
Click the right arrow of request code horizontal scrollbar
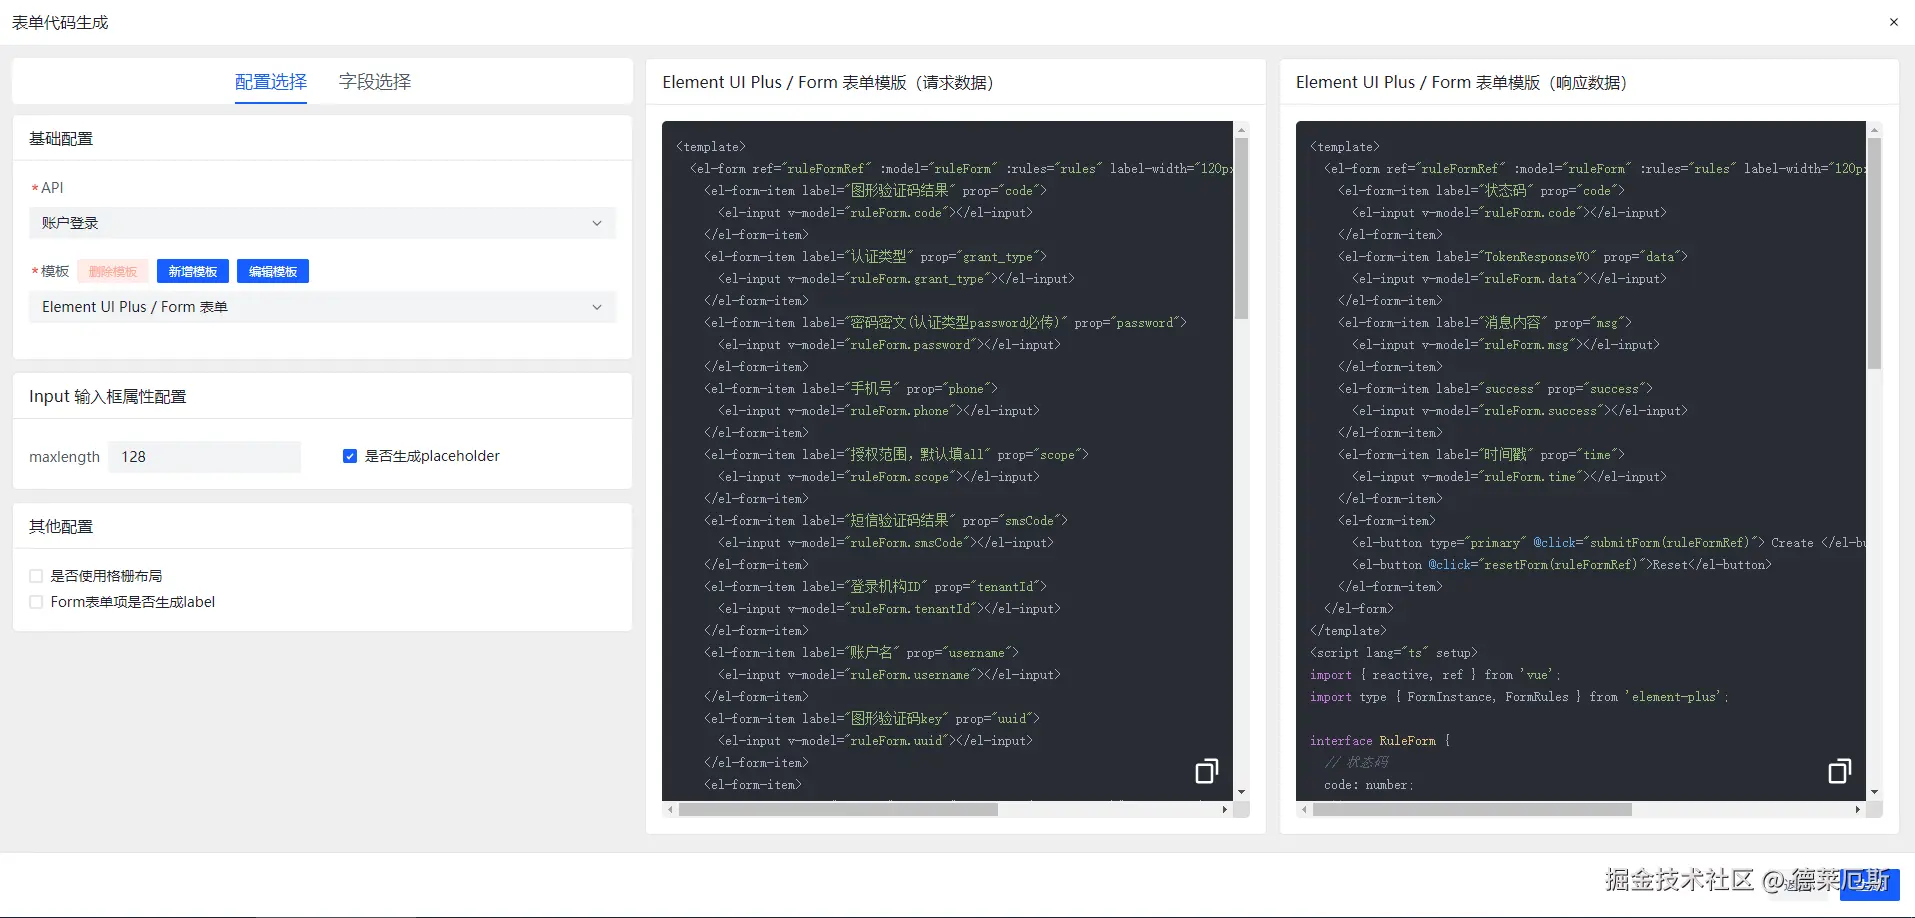coord(1225,810)
